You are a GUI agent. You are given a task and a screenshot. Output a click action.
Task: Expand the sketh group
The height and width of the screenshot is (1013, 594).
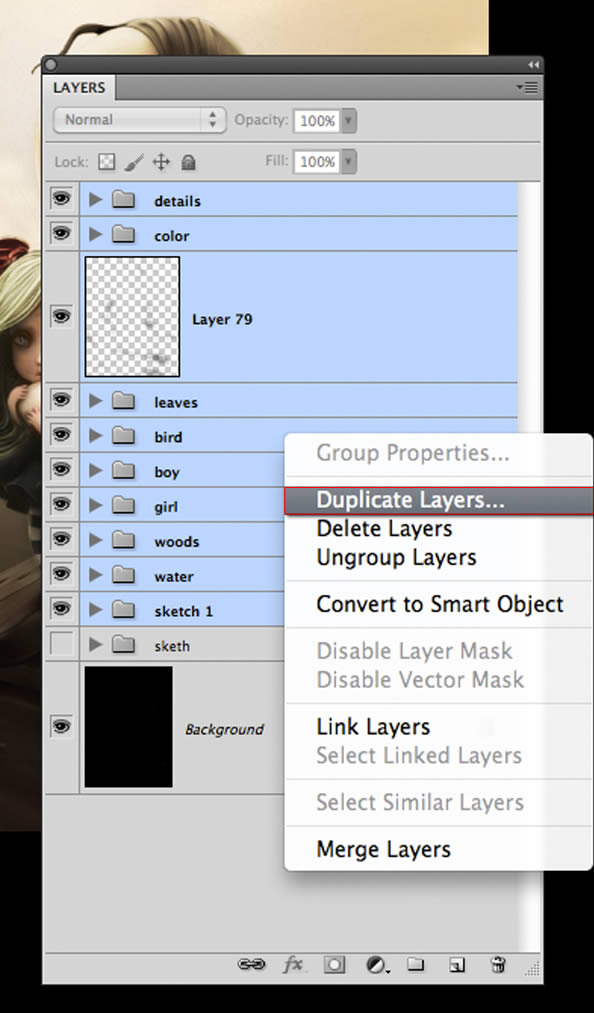click(x=96, y=645)
